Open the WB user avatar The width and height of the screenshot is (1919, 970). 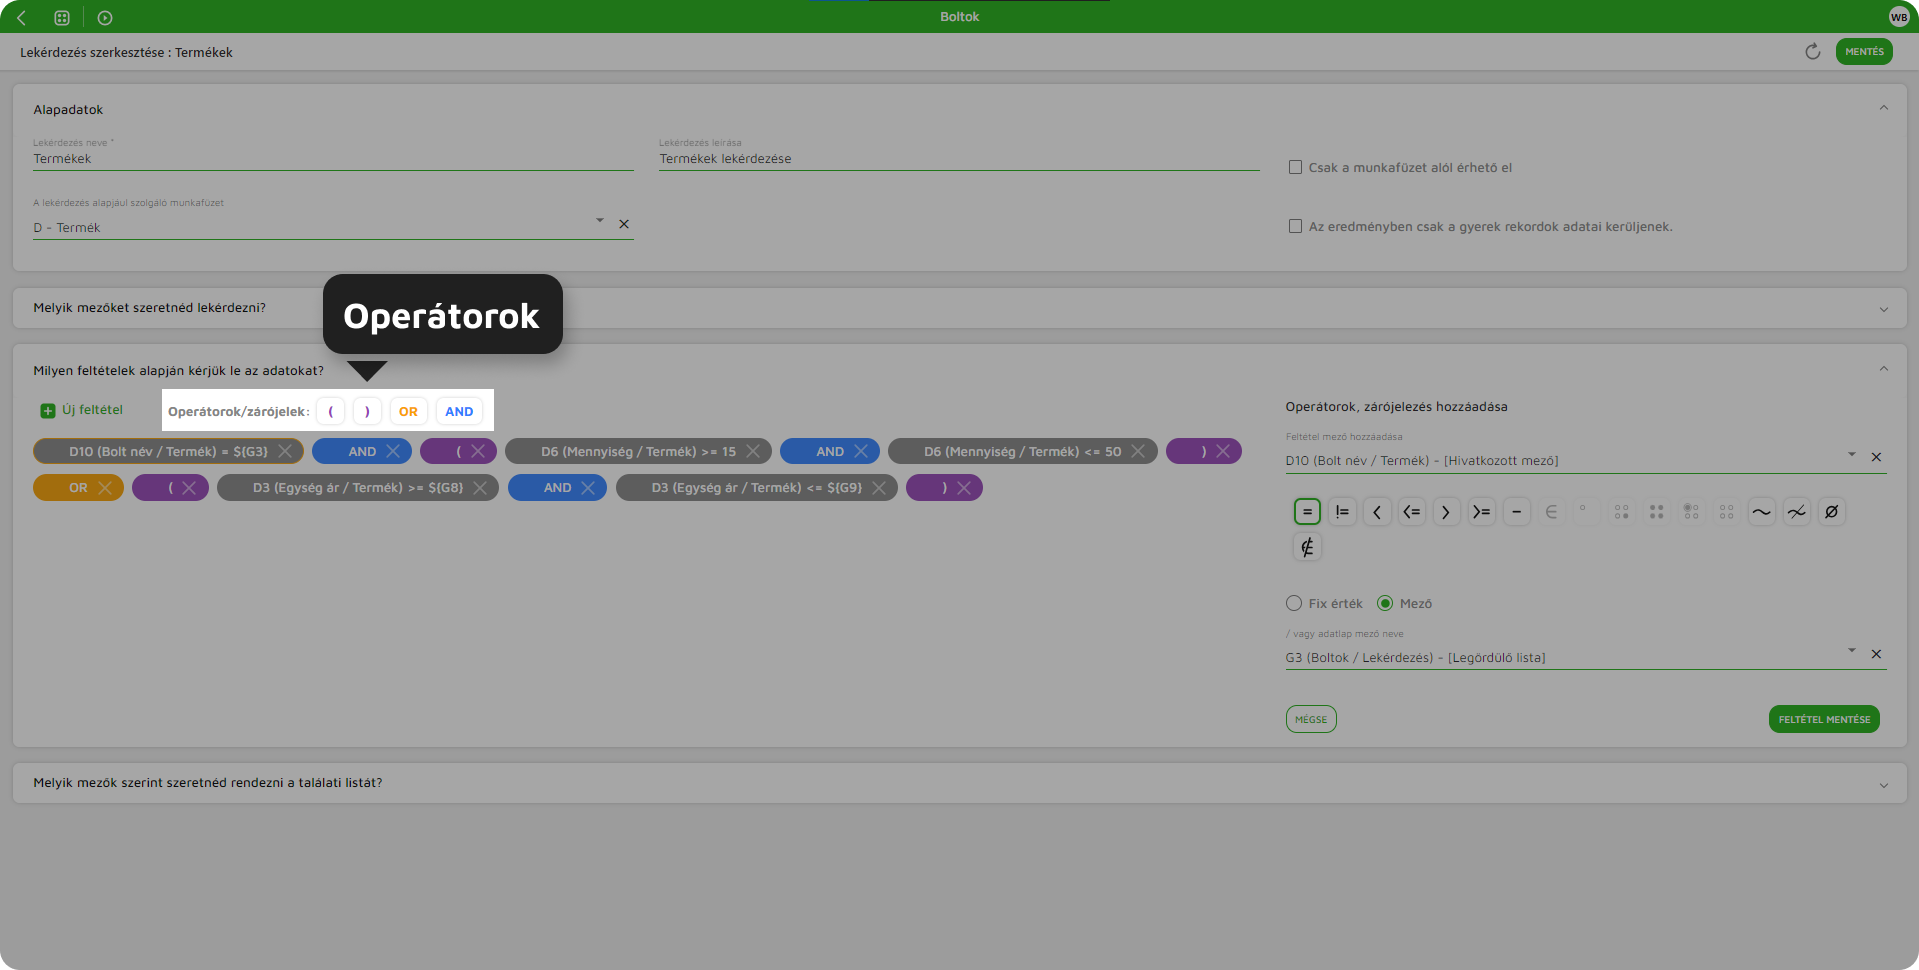click(1899, 17)
